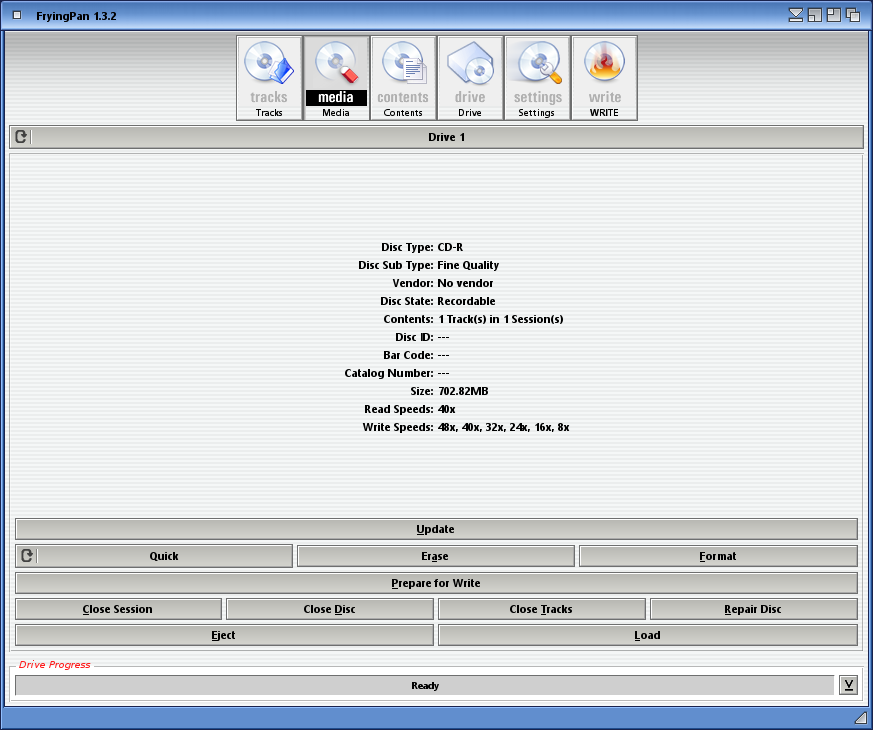Switch to the Drive page icon
Screen dimensions: 873x730
point(470,78)
